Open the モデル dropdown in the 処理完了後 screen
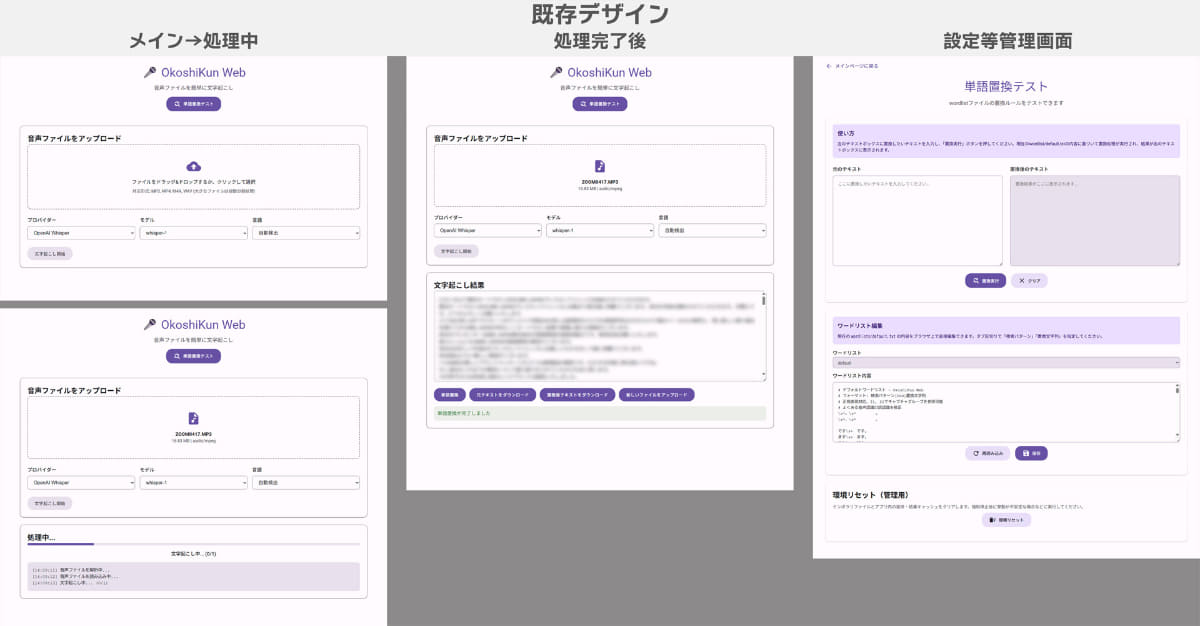 [x=600, y=230]
